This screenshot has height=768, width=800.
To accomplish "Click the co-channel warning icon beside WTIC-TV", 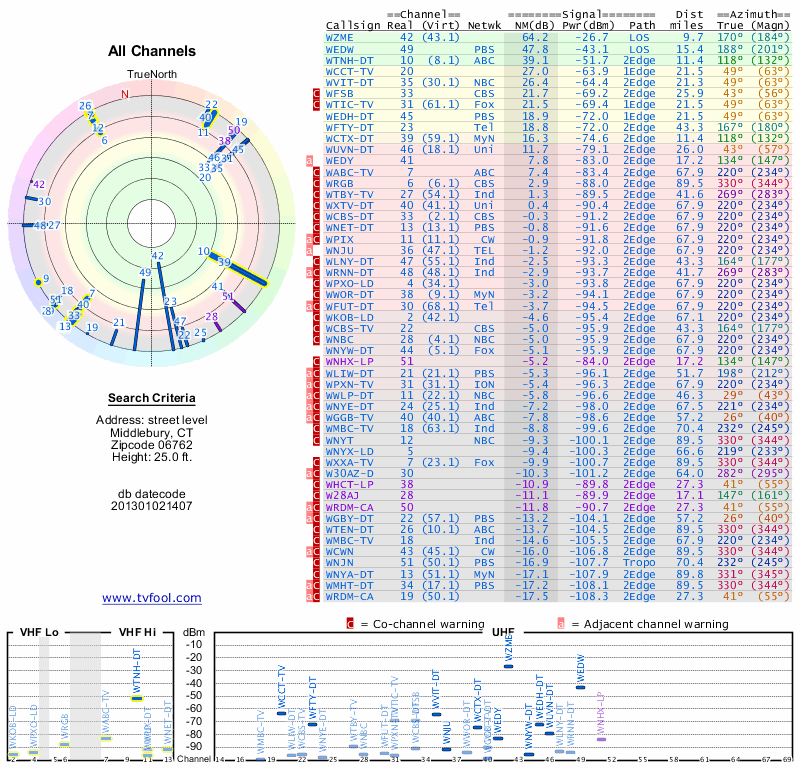I will tap(316, 105).
